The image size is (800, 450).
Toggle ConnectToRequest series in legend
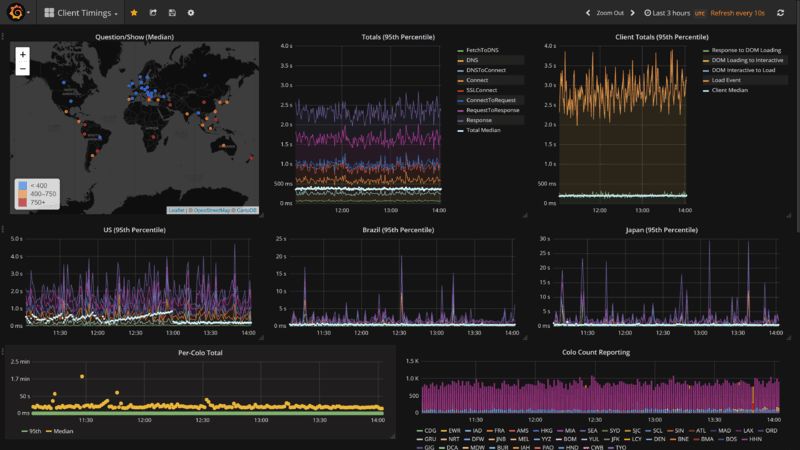(491, 100)
